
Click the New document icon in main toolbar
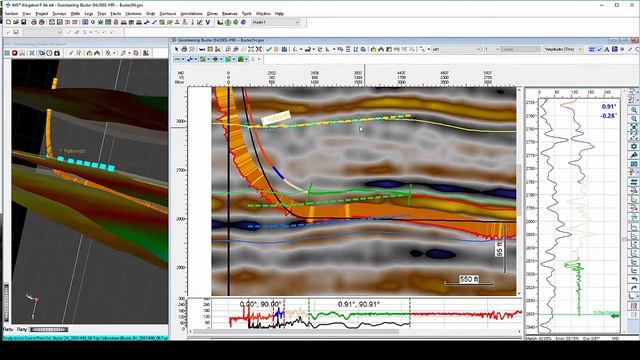click(x=8, y=22)
